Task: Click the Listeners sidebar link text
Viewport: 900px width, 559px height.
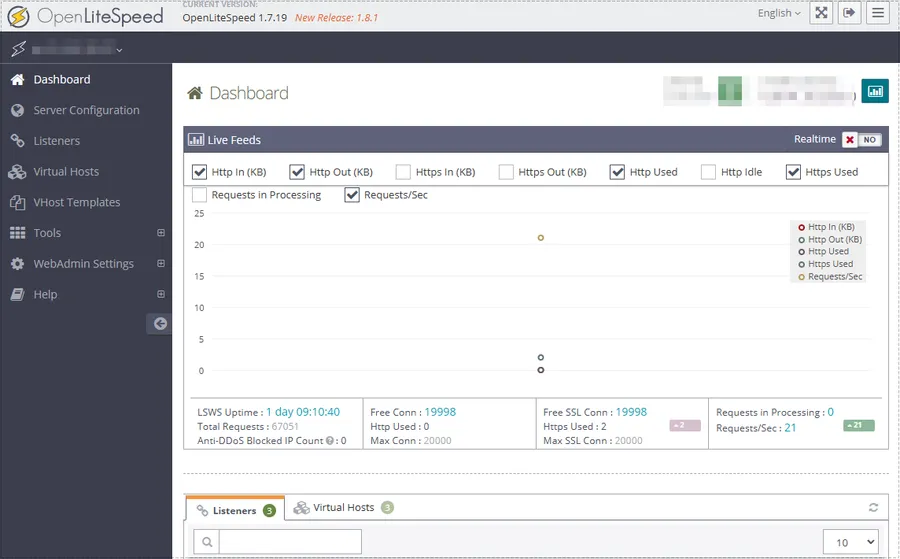Action: pos(57,141)
